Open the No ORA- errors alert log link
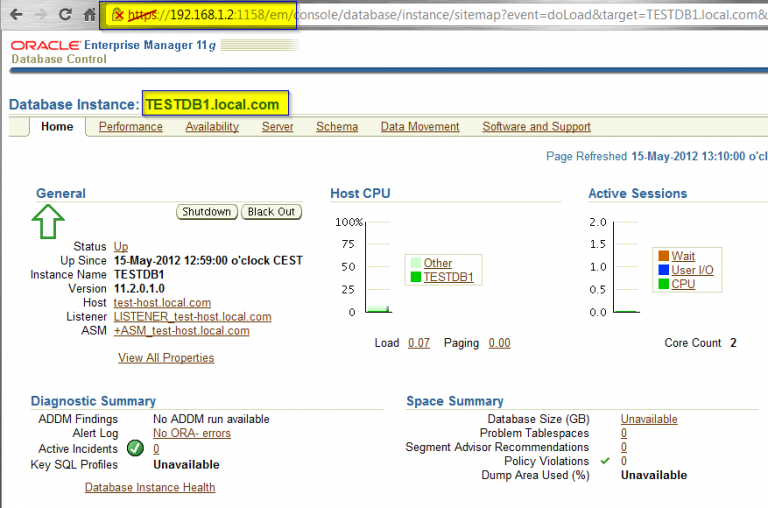Image resolution: width=768 pixels, height=508 pixels. pyautogui.click(x=192, y=433)
